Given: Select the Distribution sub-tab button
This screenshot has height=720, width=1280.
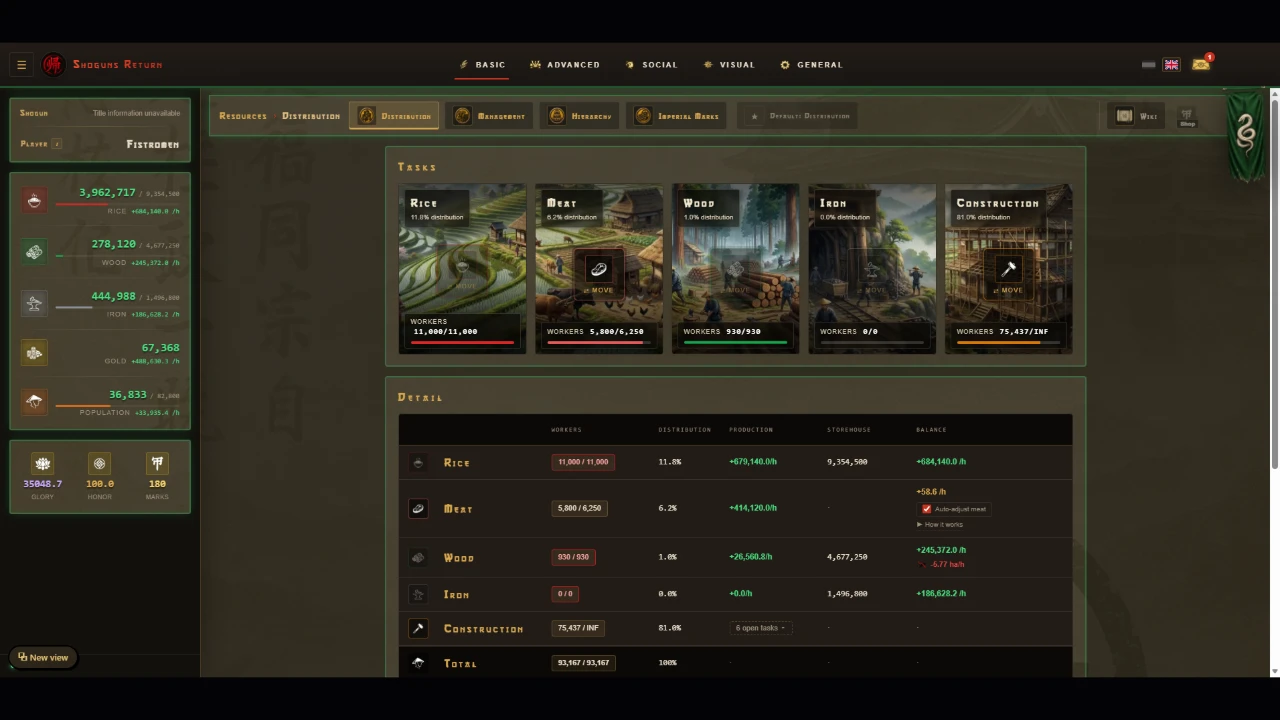Looking at the screenshot, I should [394, 116].
